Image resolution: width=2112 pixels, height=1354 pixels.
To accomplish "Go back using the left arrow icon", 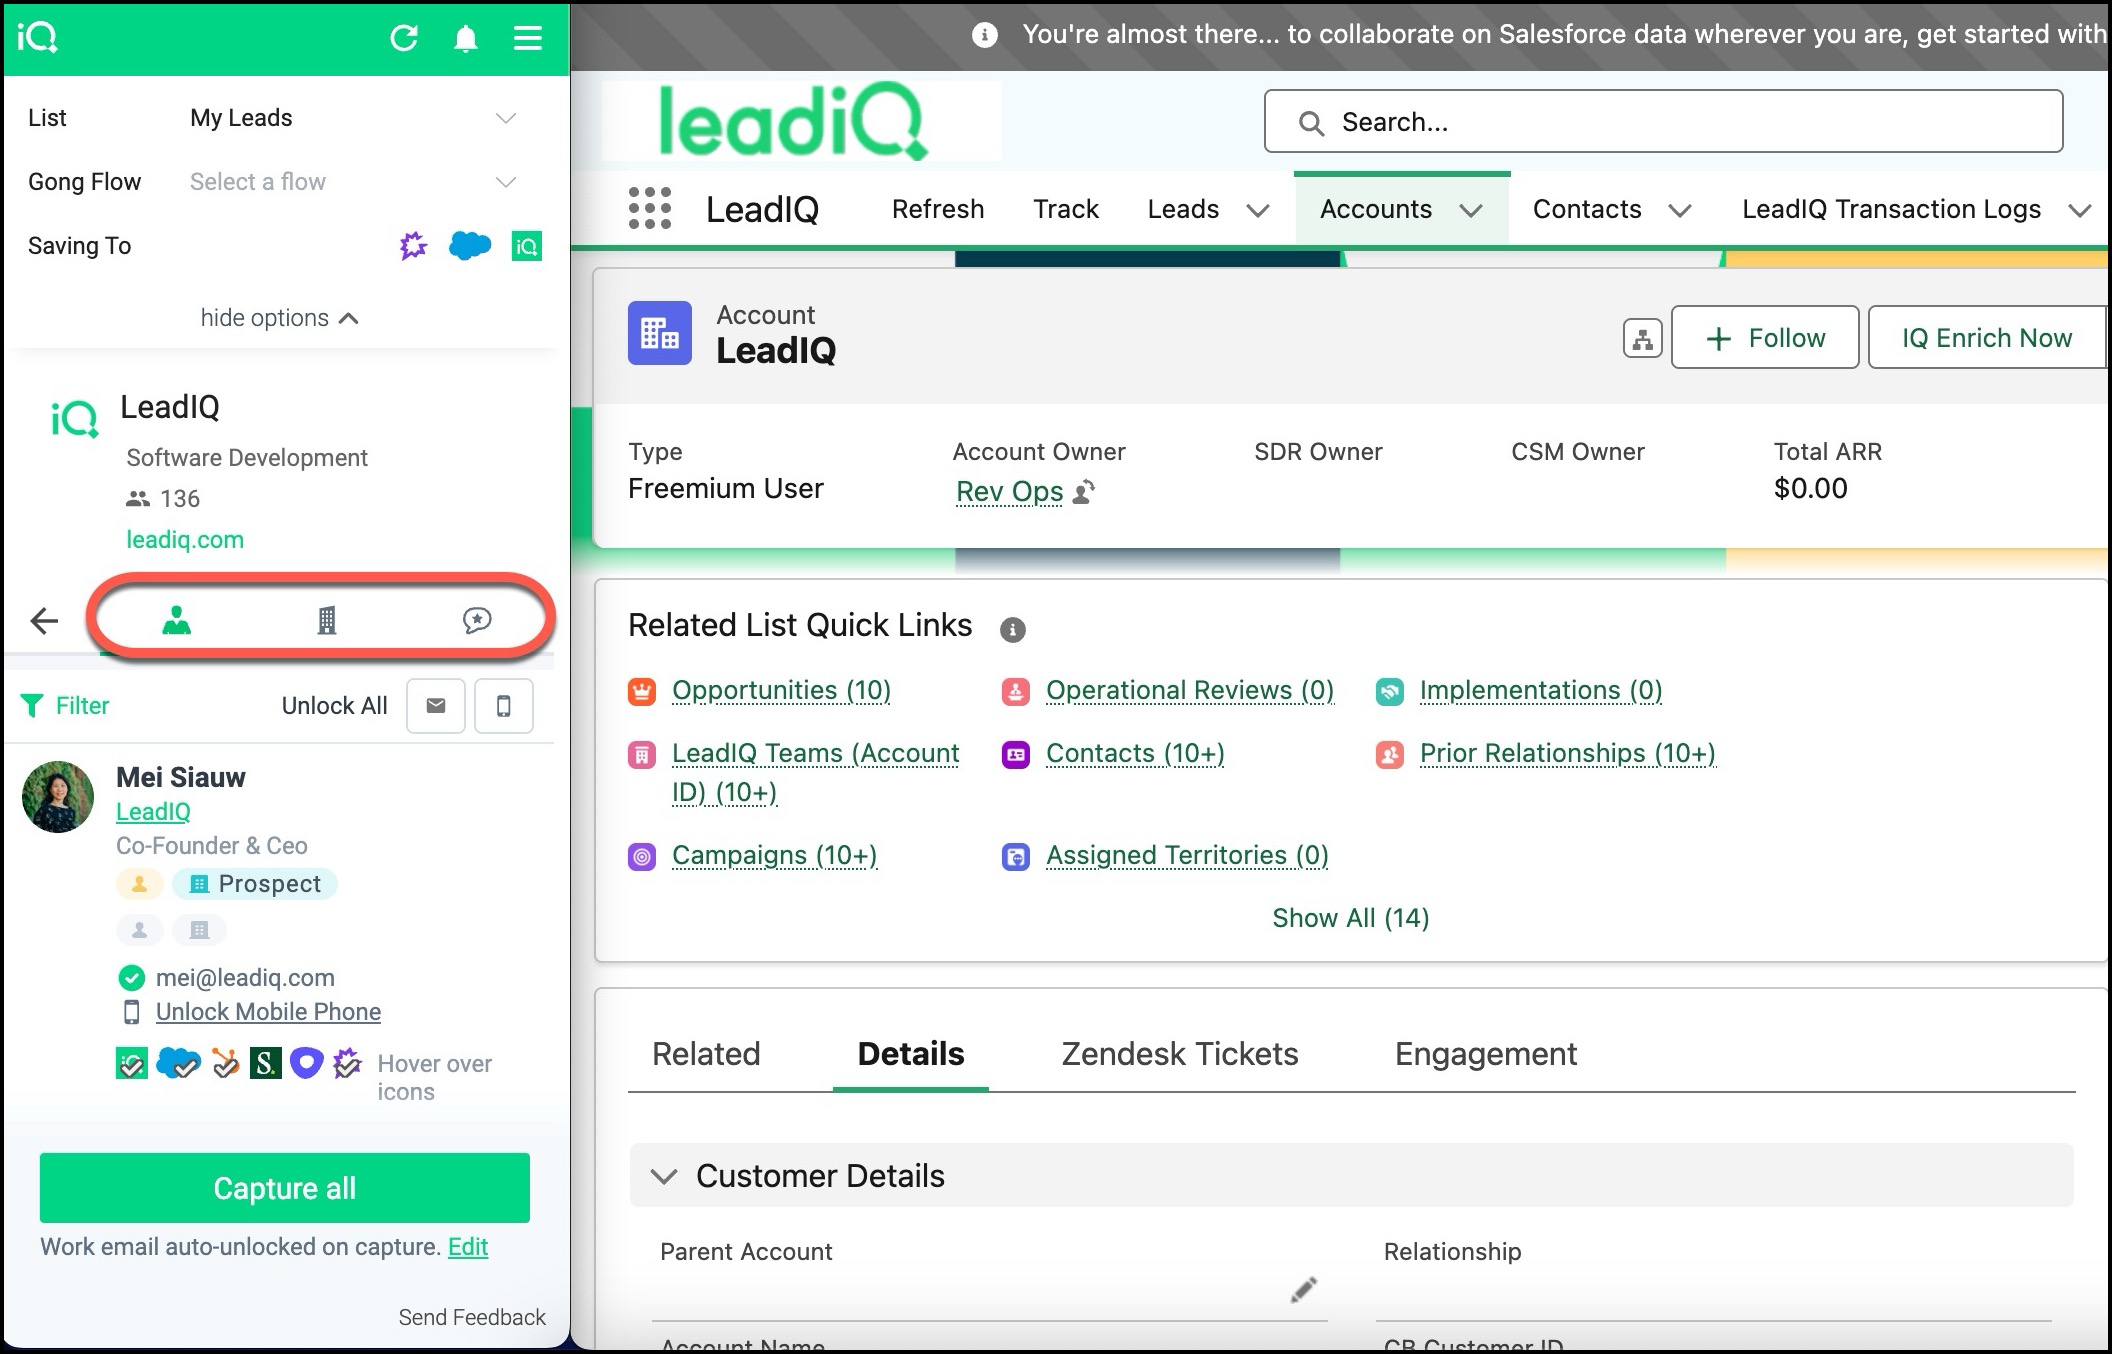I will point(44,621).
